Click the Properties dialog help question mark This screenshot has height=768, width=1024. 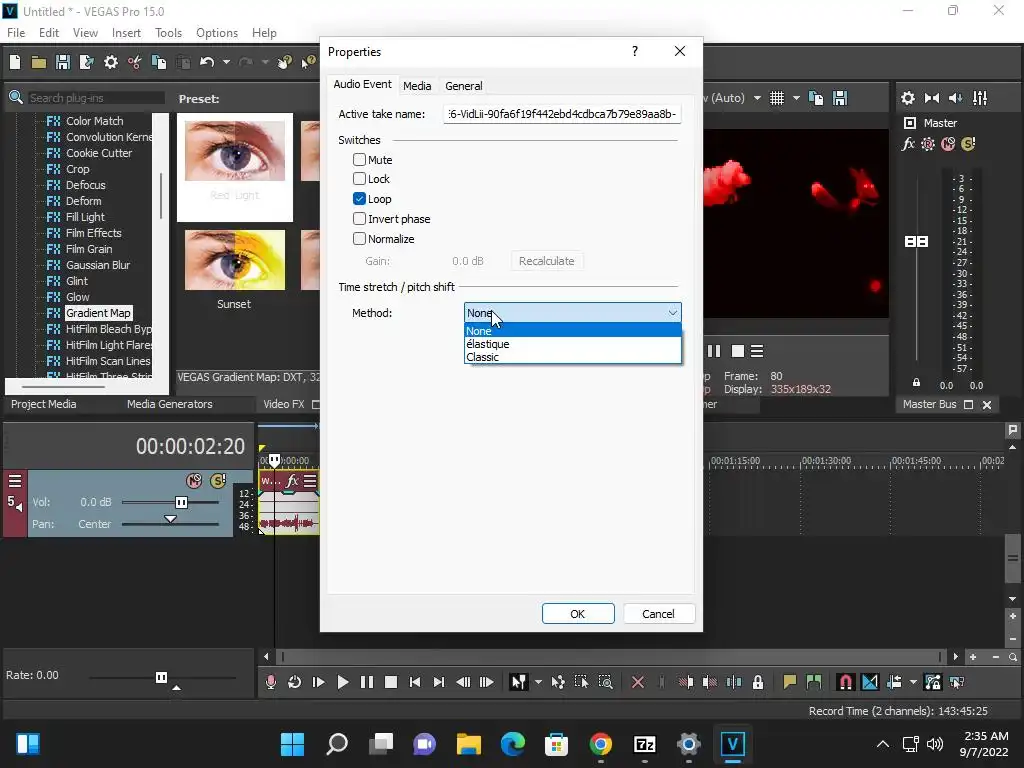[x=635, y=51]
